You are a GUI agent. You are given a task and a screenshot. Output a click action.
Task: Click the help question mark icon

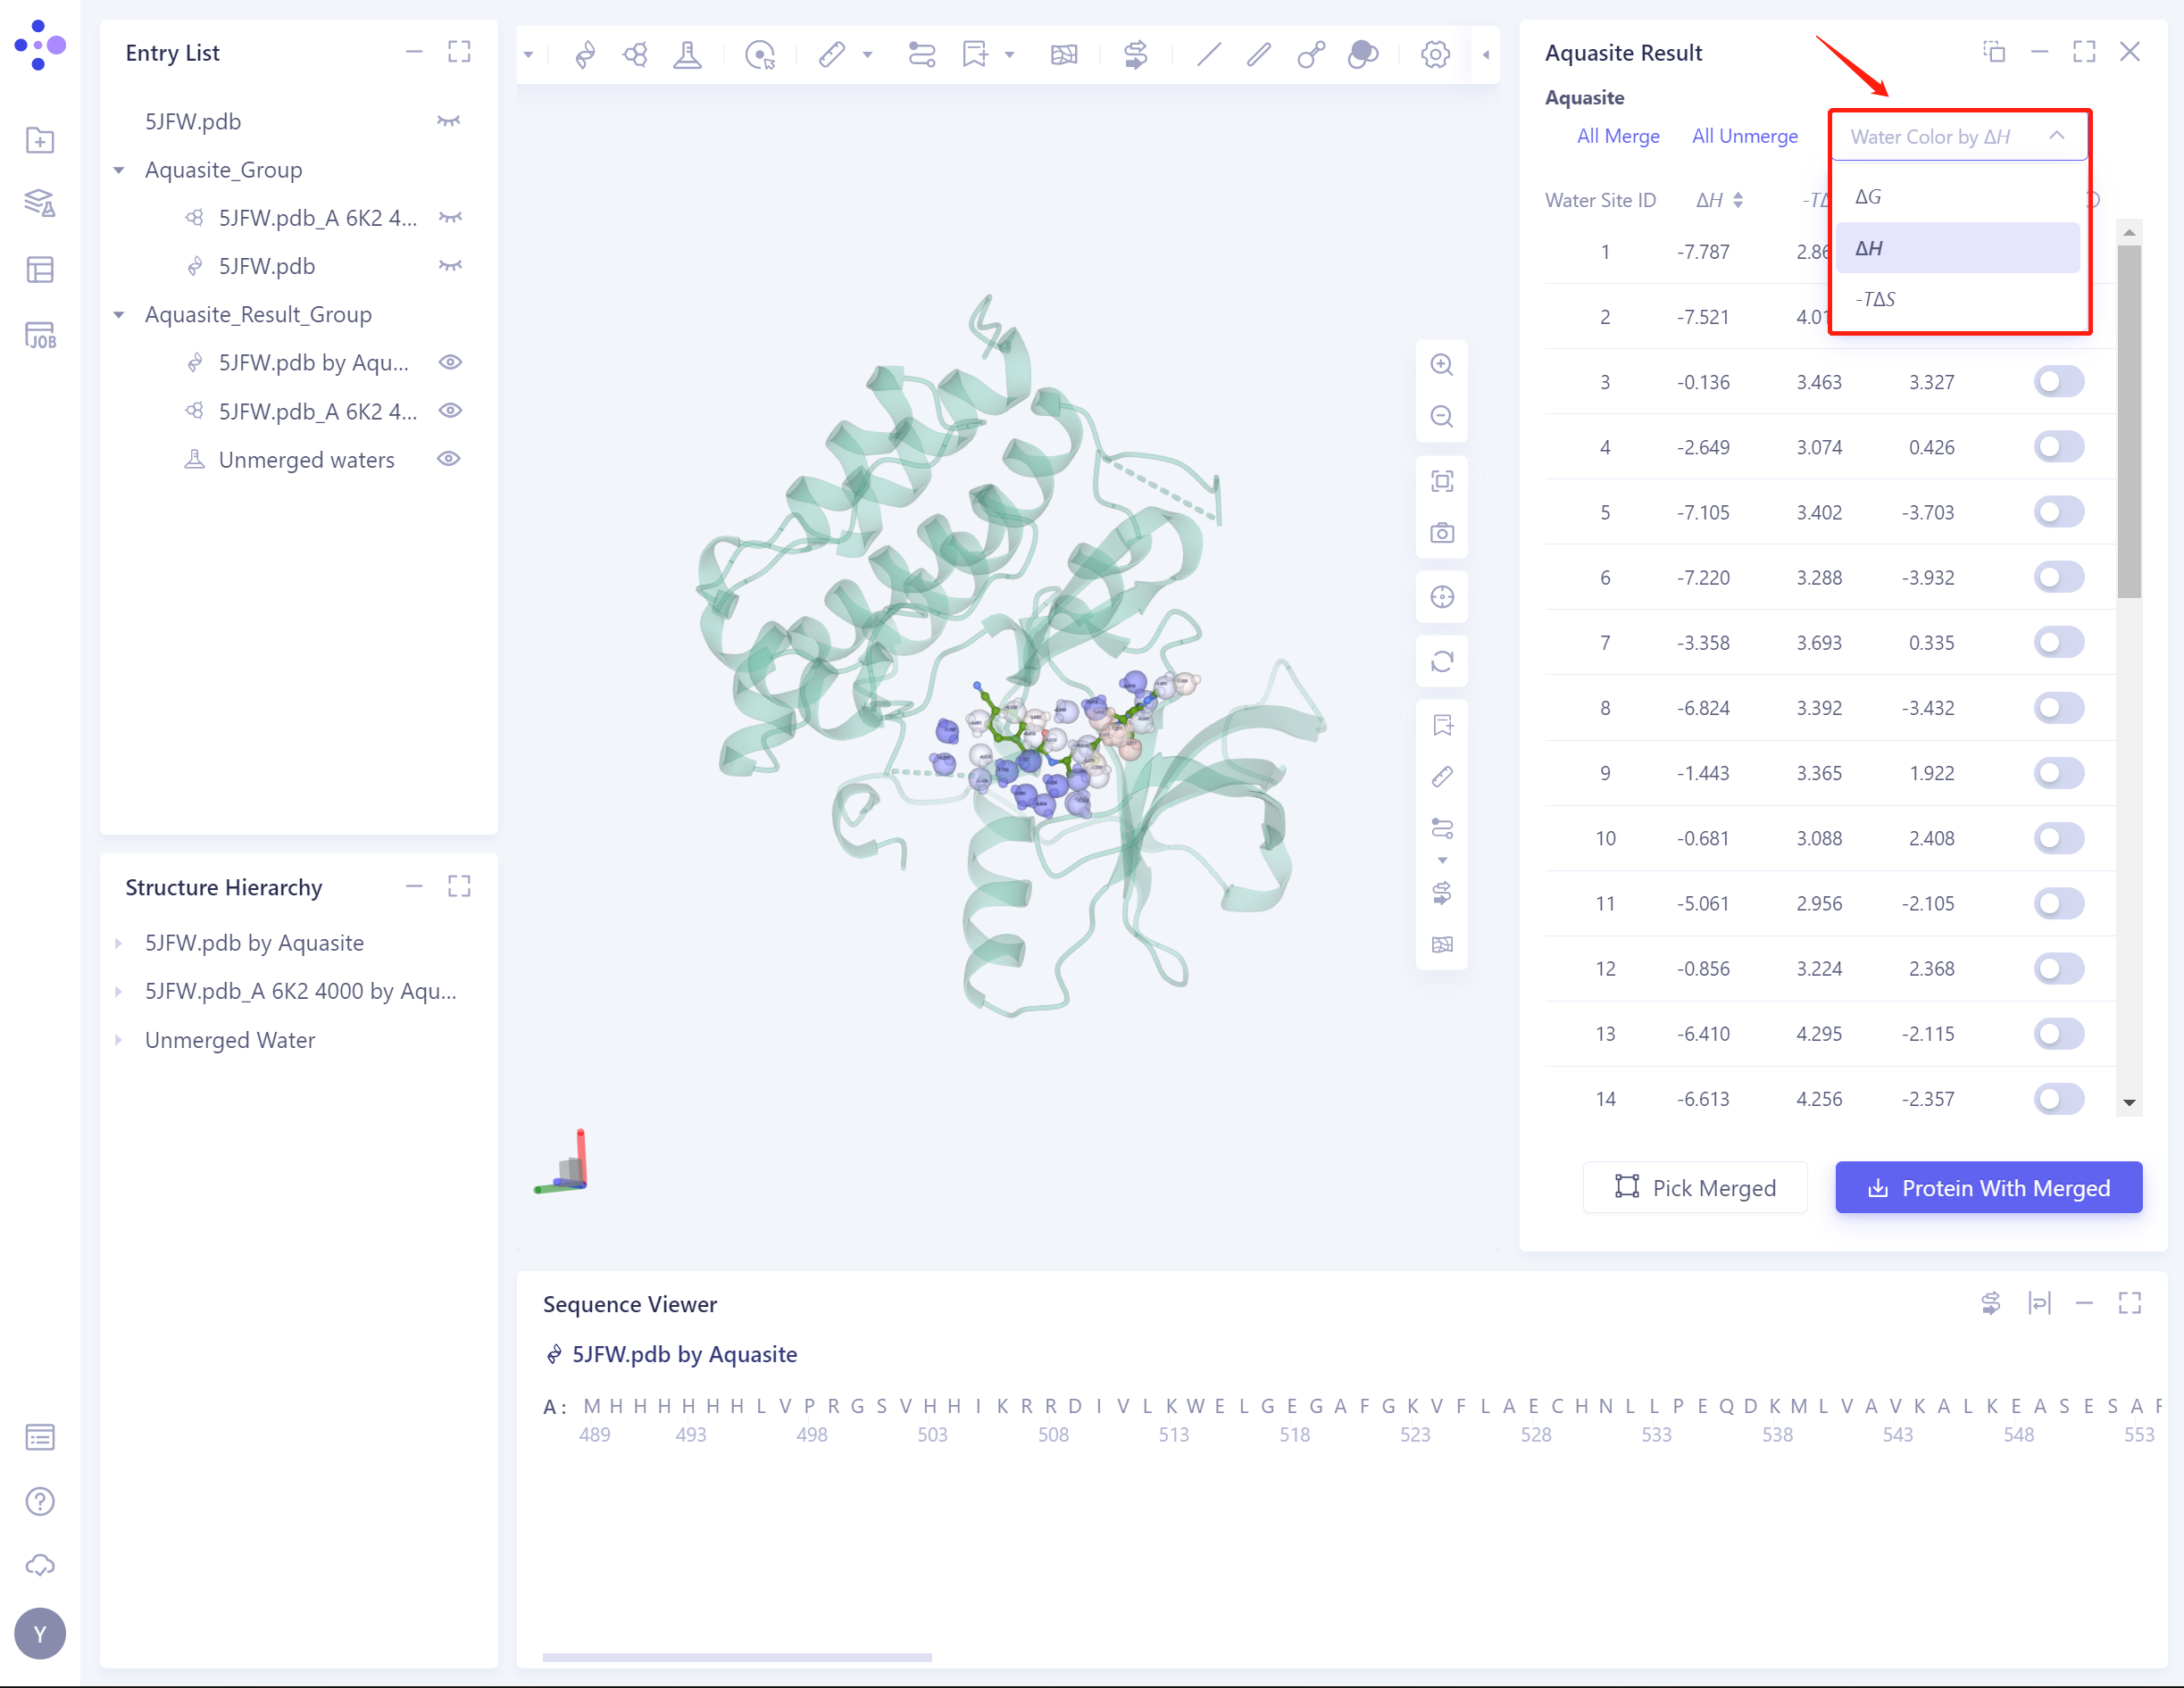coord(40,1501)
